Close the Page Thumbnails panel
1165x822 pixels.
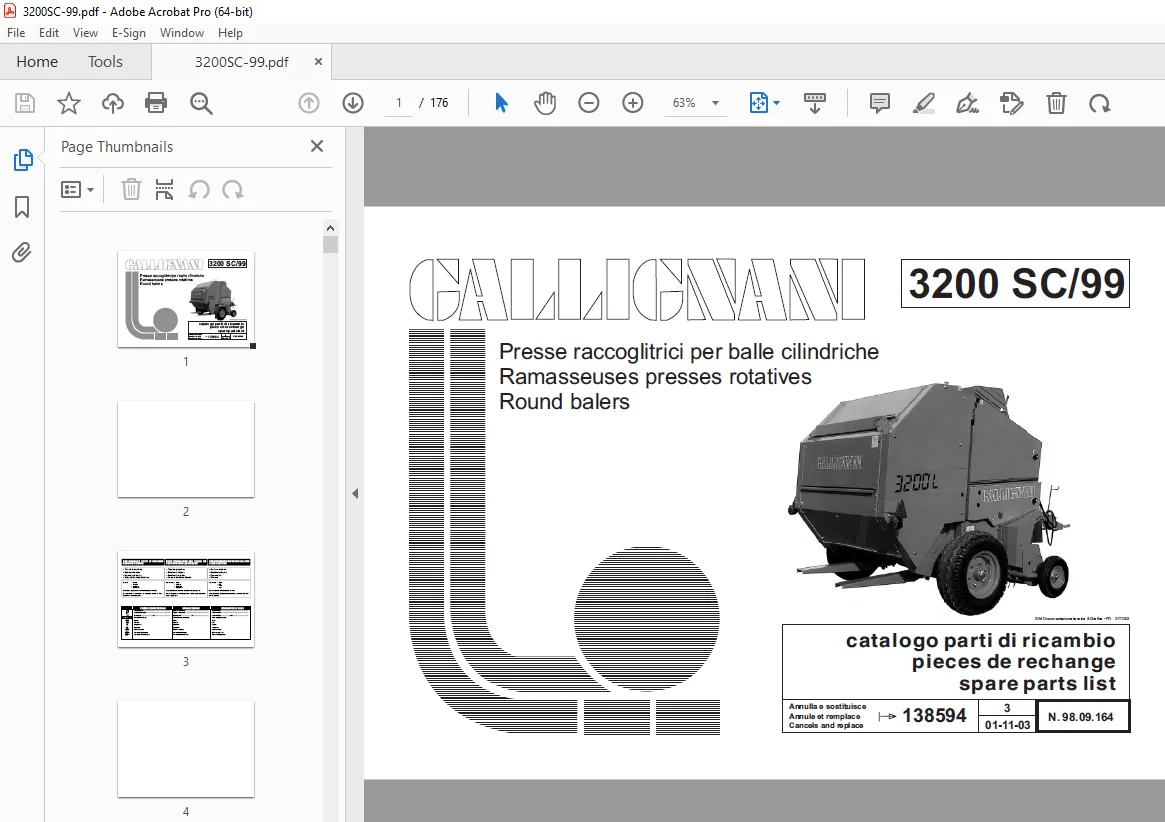(x=317, y=146)
